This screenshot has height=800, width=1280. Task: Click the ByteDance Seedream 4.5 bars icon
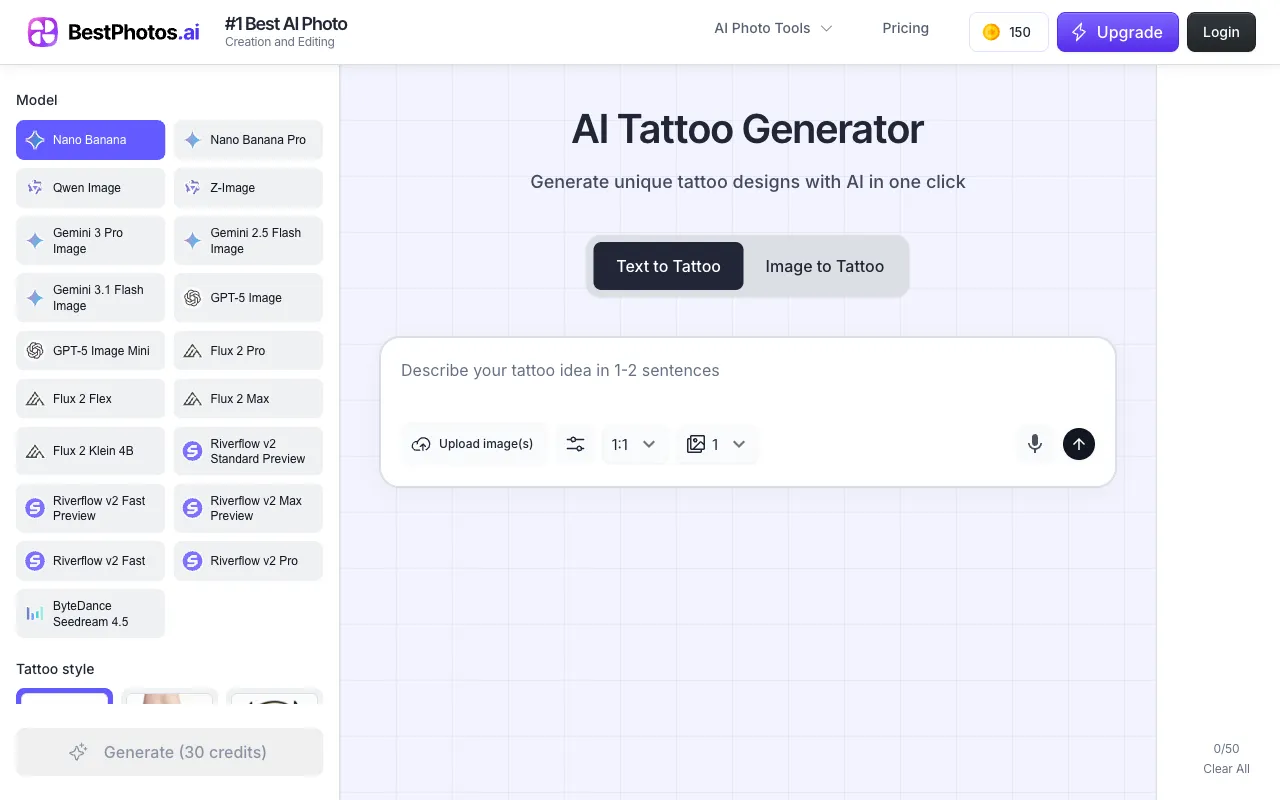[x=35, y=614]
